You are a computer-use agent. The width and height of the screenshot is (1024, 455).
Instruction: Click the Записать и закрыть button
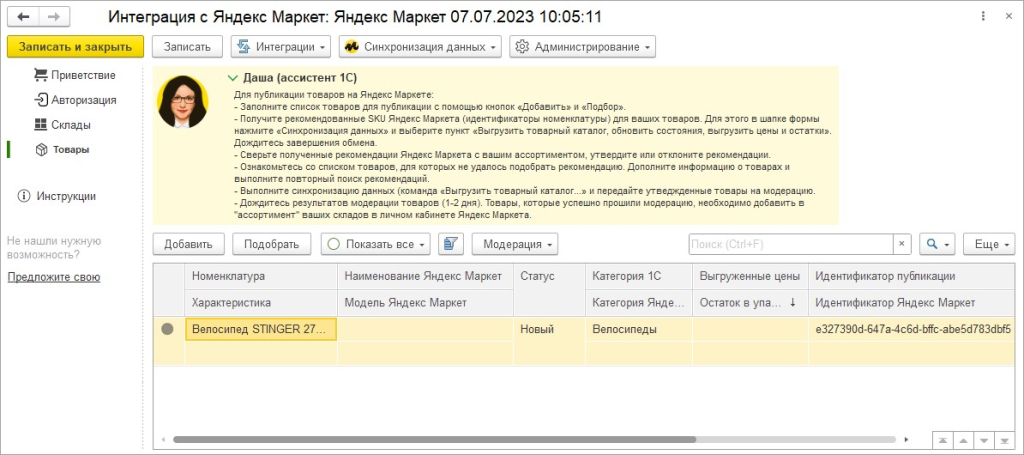(75, 47)
